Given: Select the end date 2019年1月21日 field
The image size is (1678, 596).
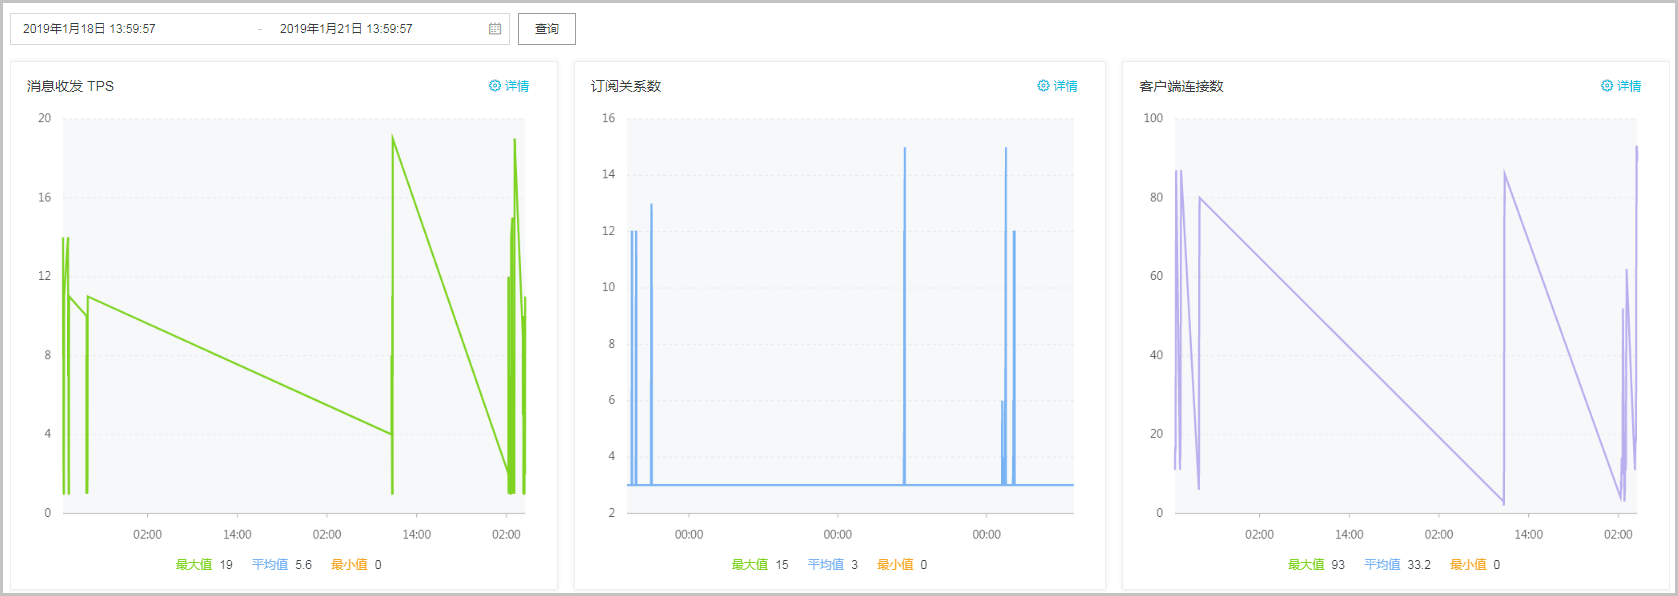Looking at the screenshot, I should 346,29.
